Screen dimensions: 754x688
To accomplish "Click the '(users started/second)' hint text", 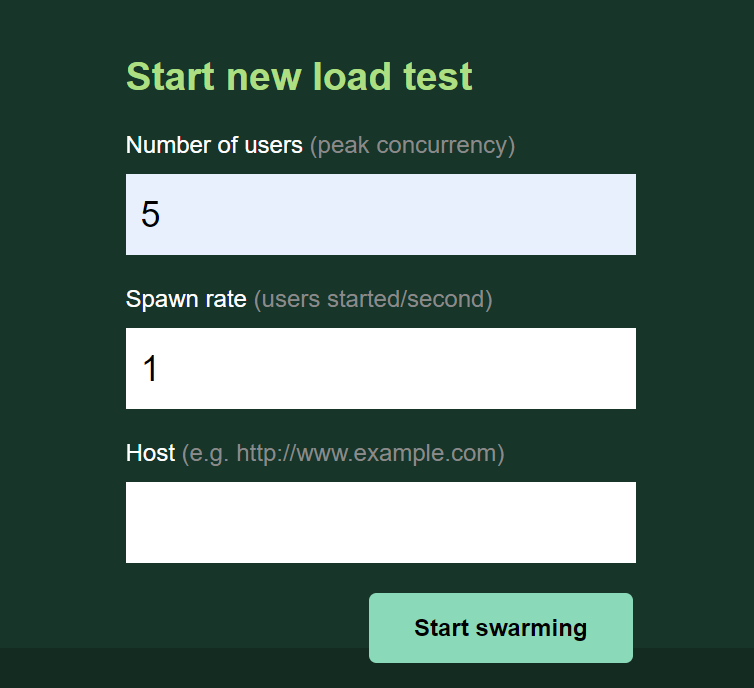I will coord(373,299).
